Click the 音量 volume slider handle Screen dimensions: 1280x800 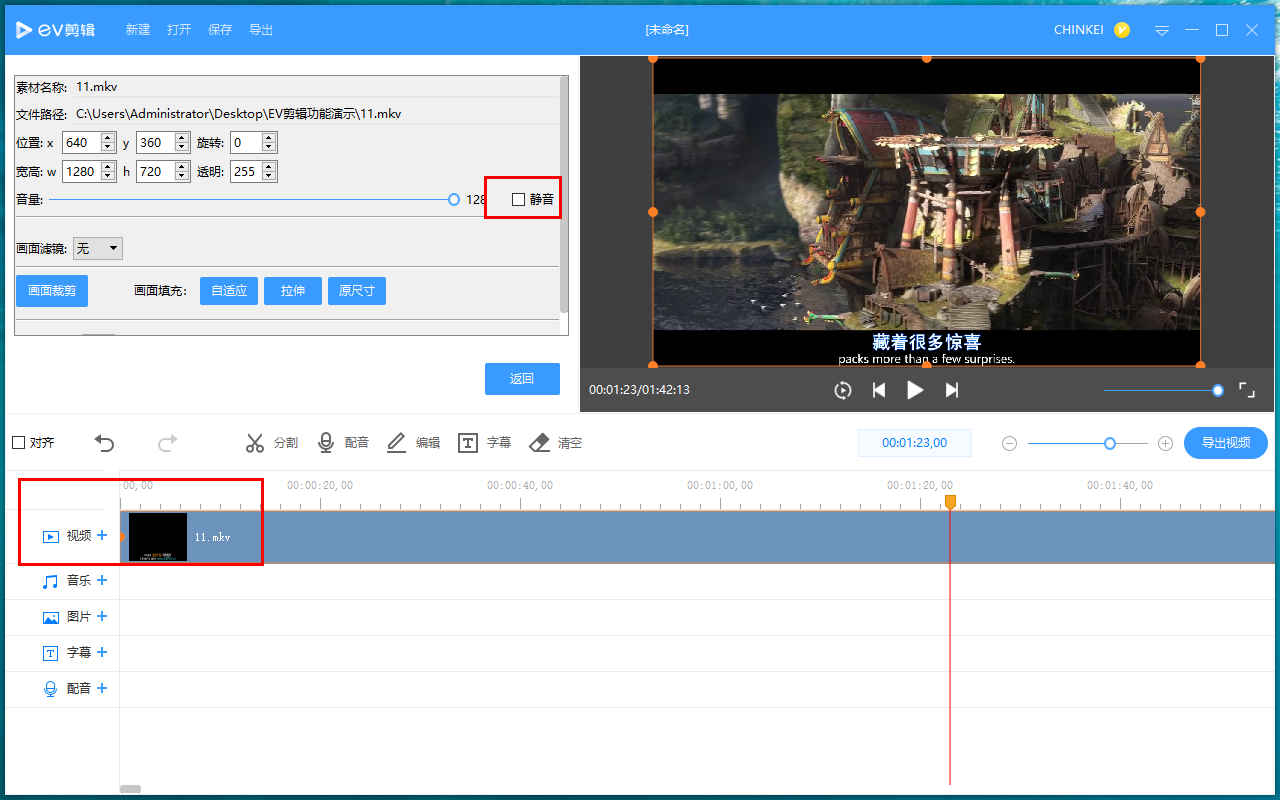[x=454, y=200]
